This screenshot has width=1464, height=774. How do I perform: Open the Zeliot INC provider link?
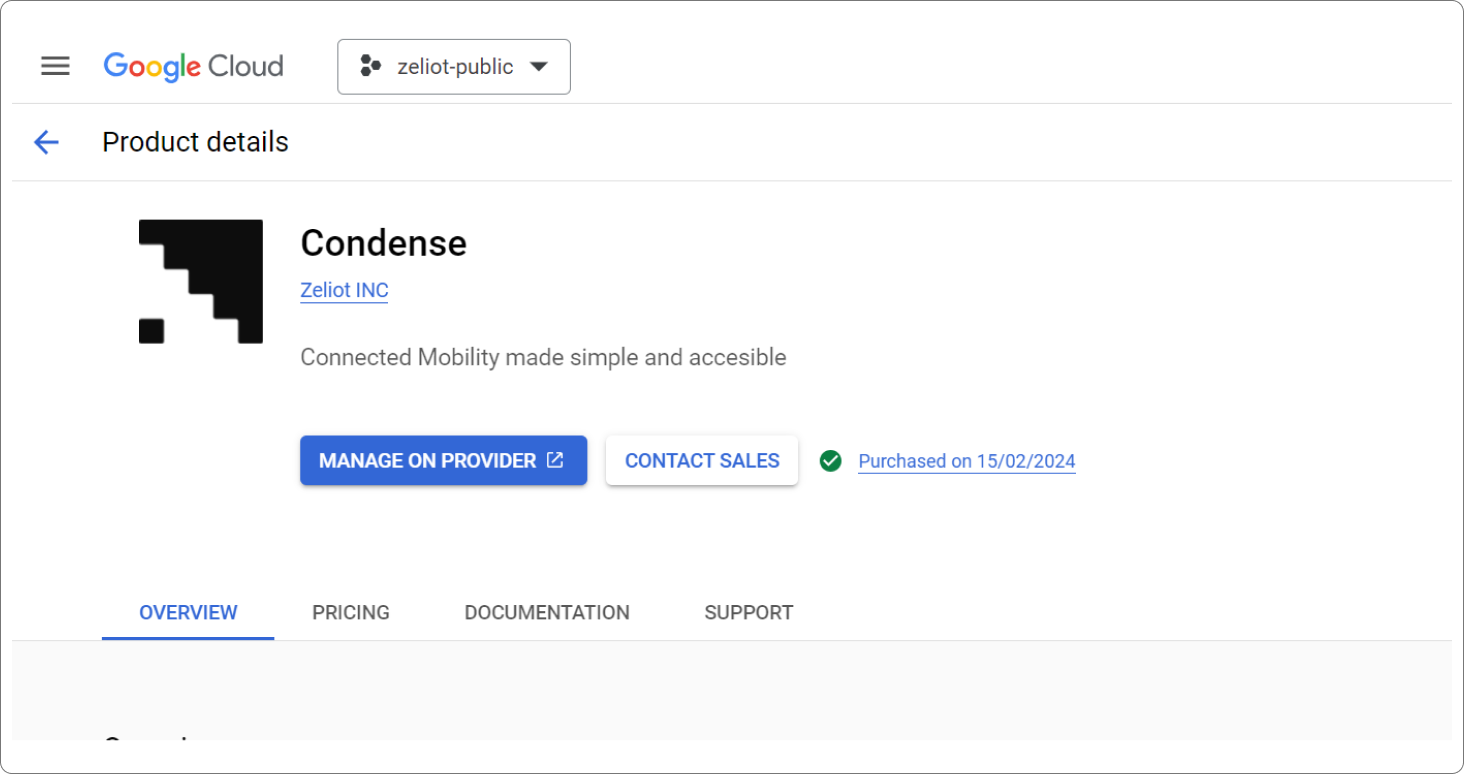pyautogui.click(x=344, y=290)
